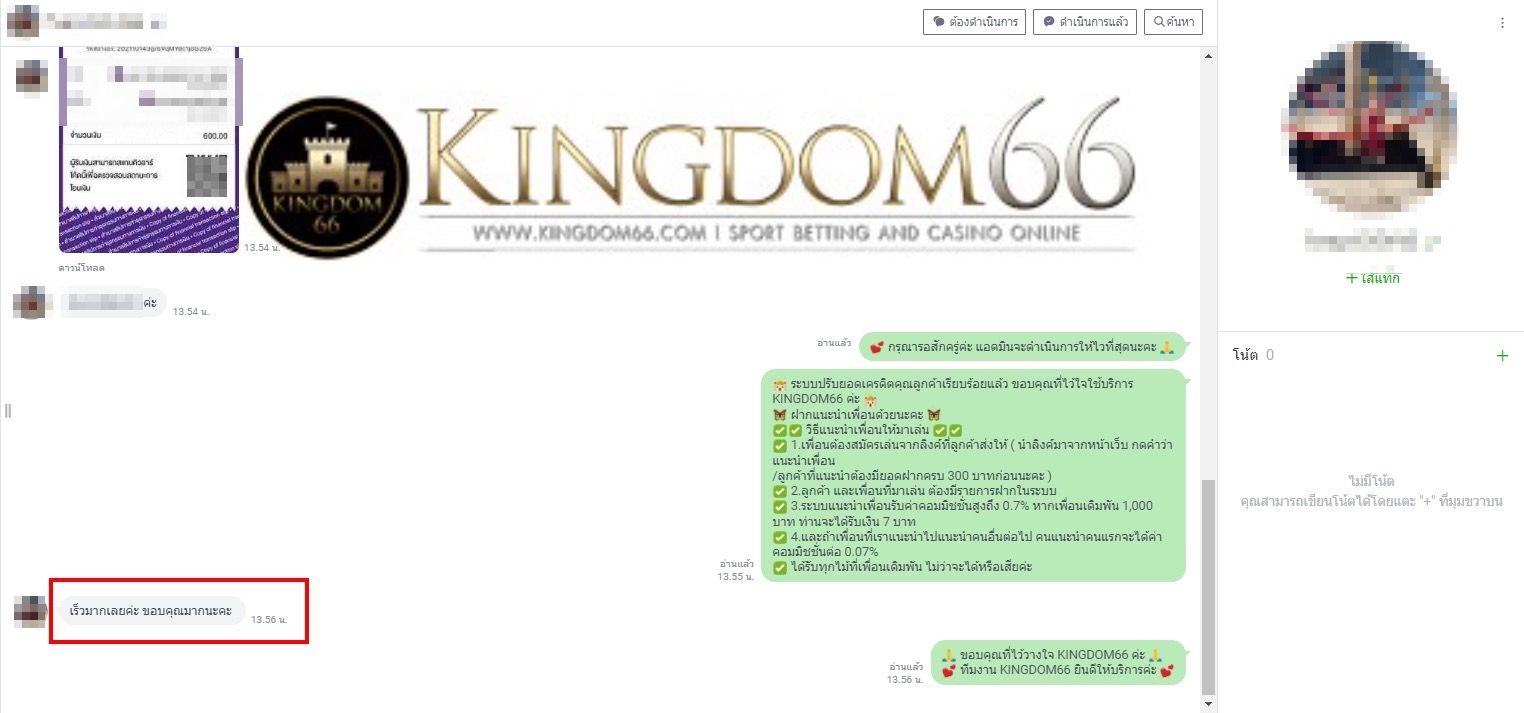Click the scrollbar down arrow
This screenshot has width=1524, height=713.
pos(1208,704)
